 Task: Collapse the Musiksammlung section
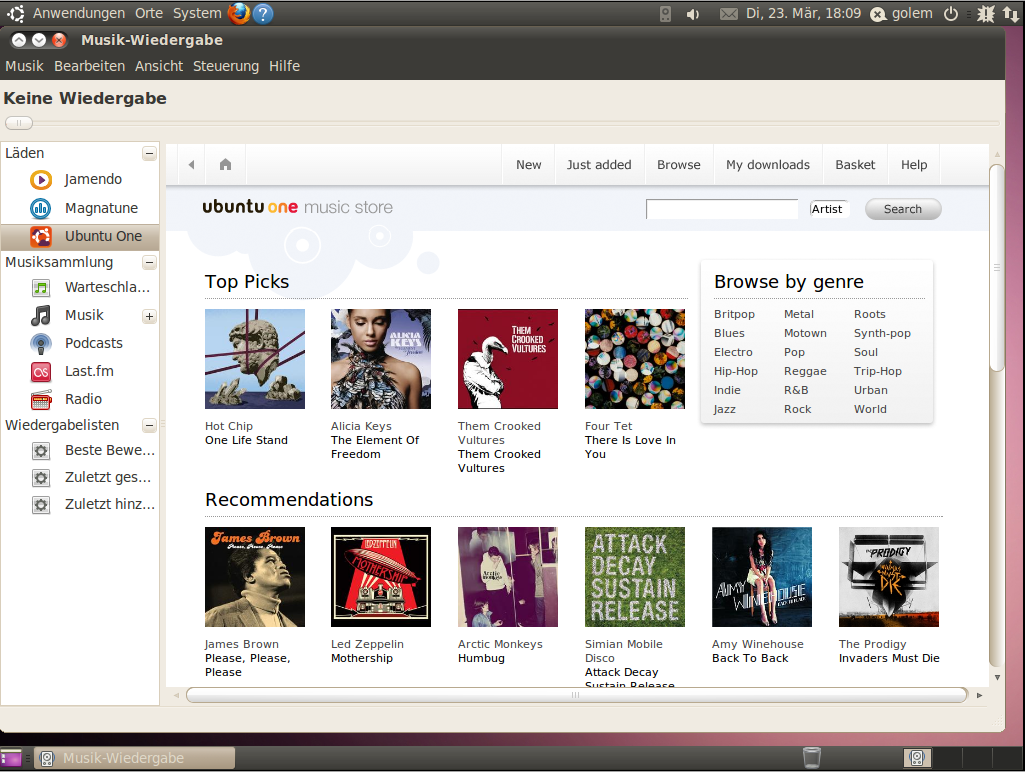click(x=149, y=261)
